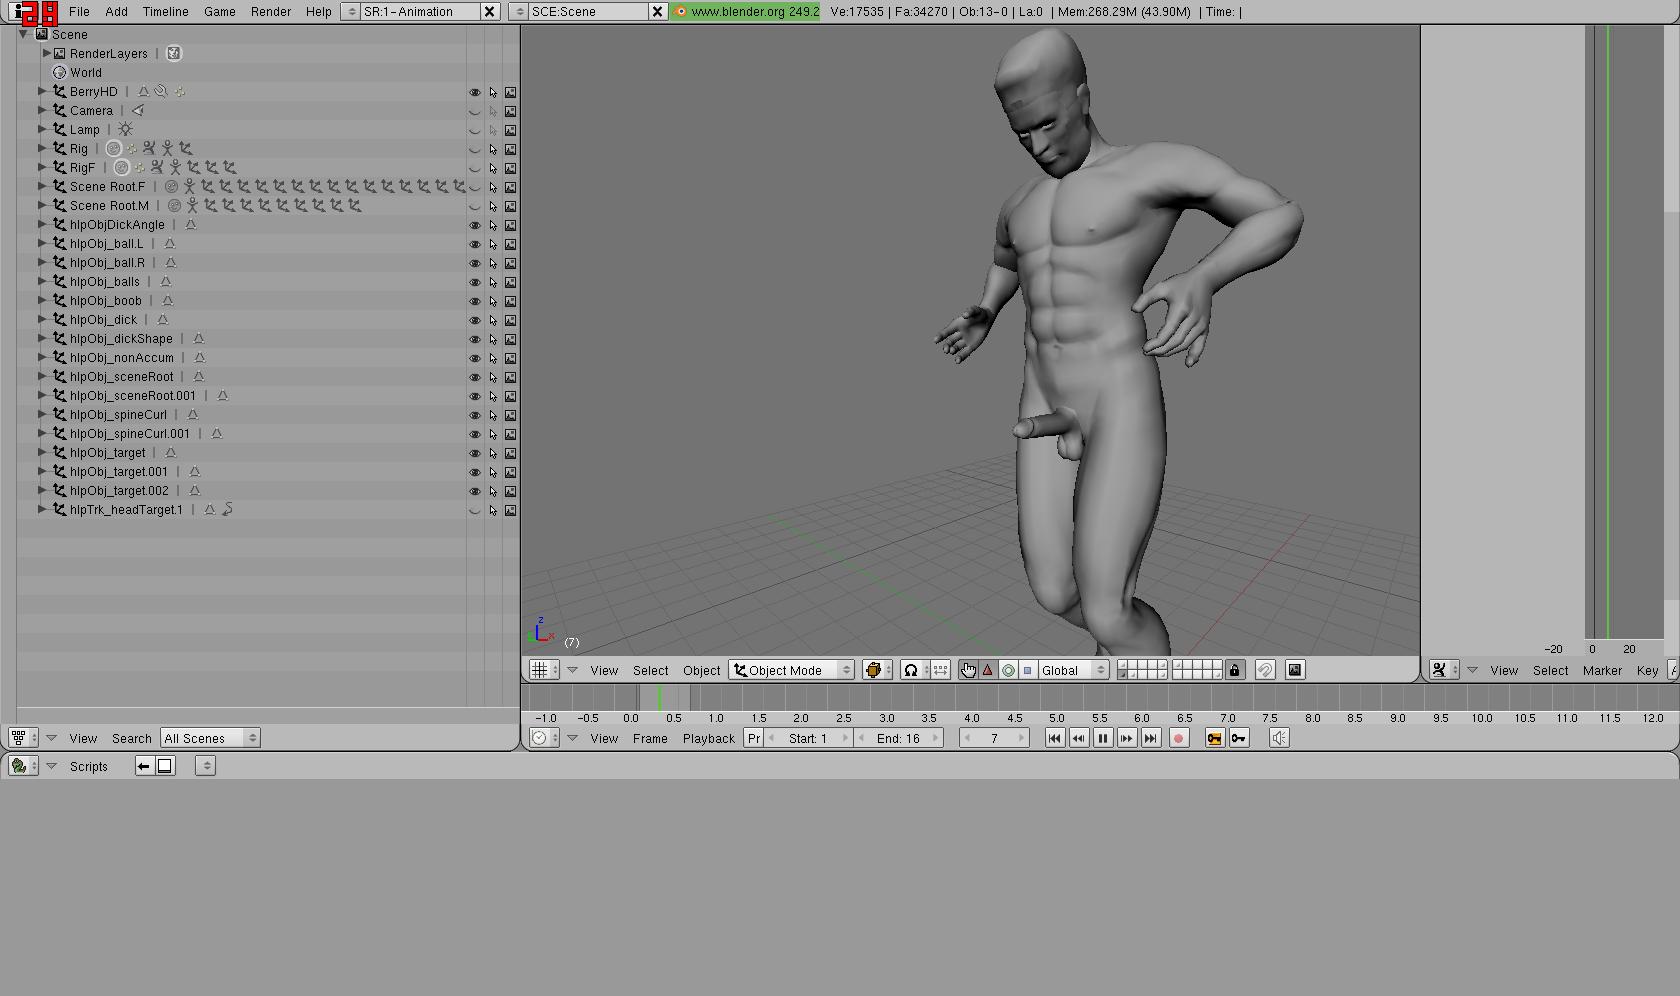Click the Timeline window type clock icon
1680x996 pixels.
(544, 738)
